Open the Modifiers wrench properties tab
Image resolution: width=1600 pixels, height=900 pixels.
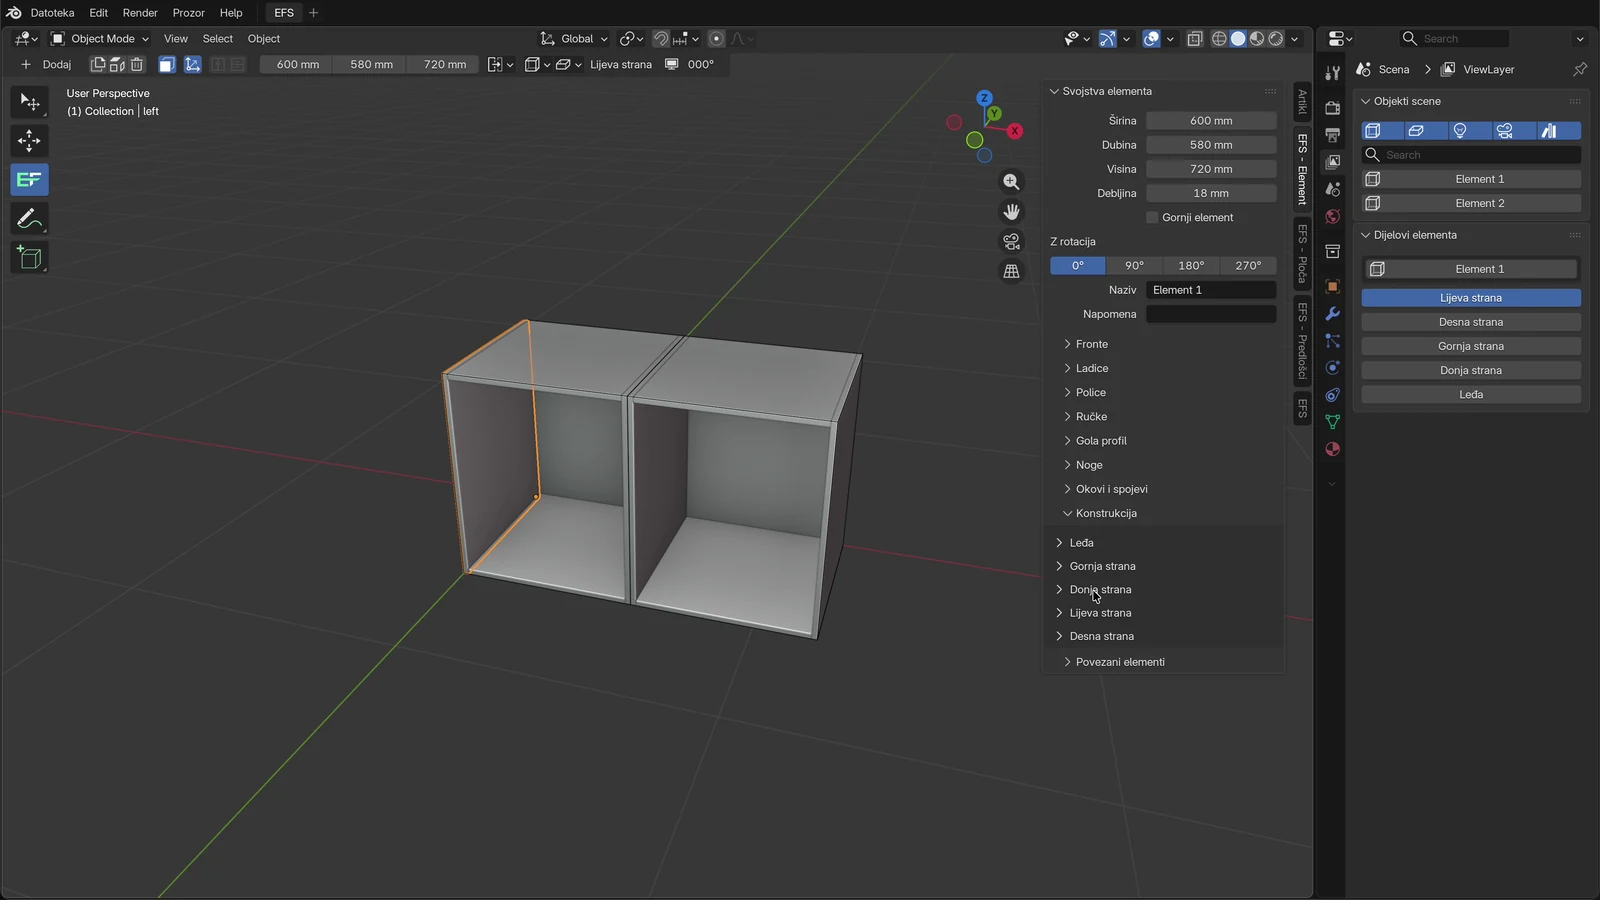[x=1332, y=314]
